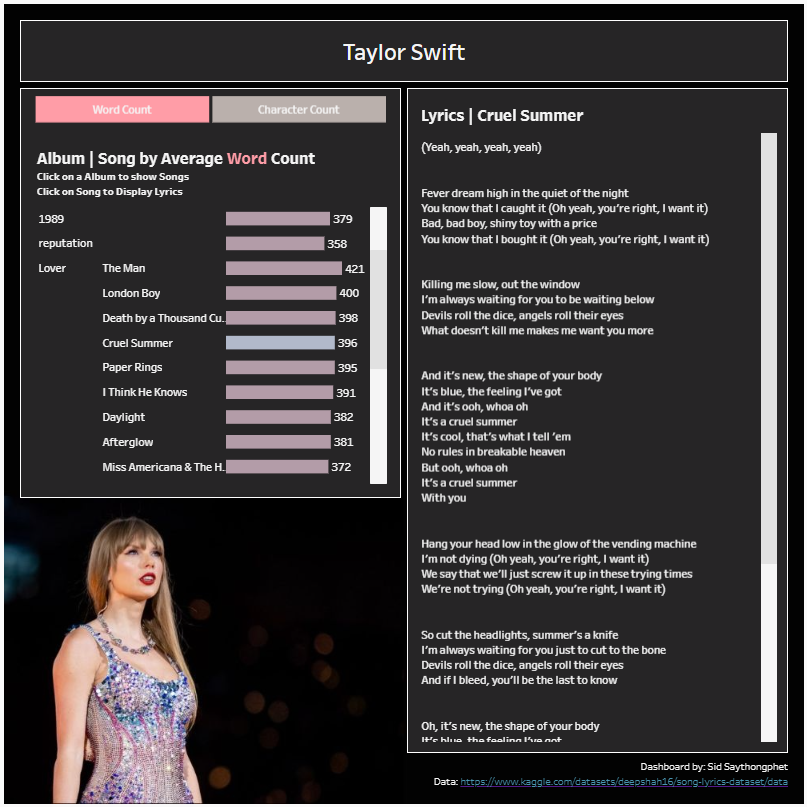This screenshot has height=807, width=807.
Task: Click 'Dashboard by: Sid Saythongphet' credit
Action: click(x=714, y=766)
